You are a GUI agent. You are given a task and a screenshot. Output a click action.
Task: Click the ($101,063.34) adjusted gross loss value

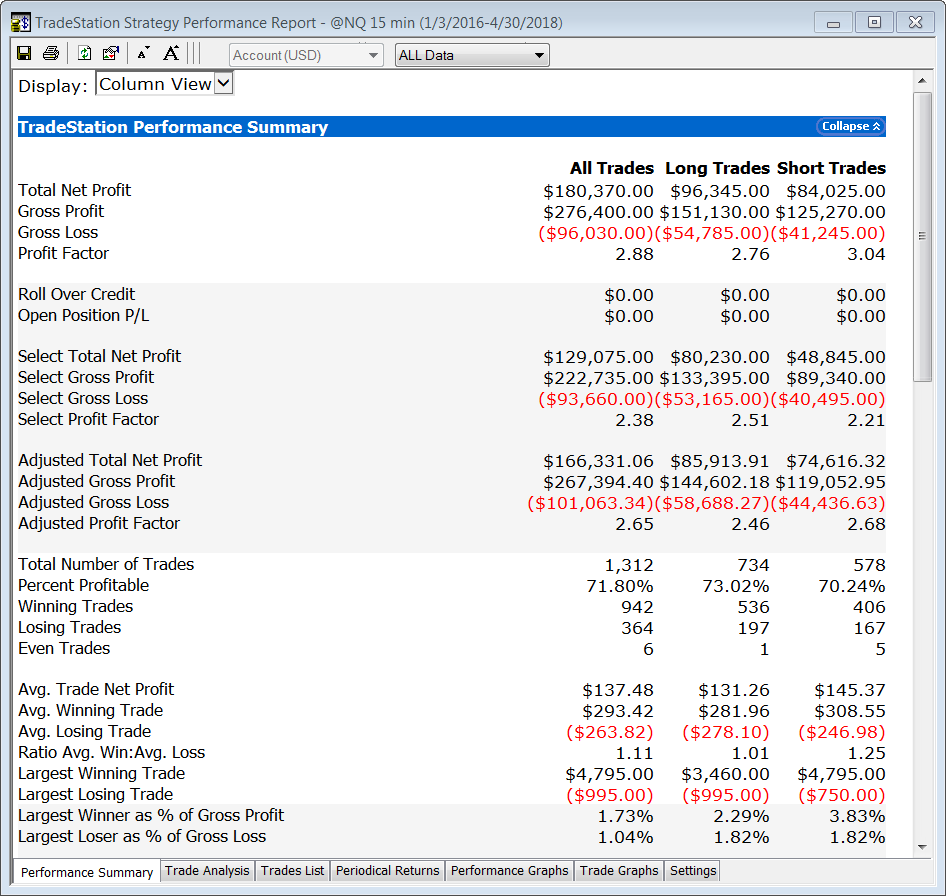click(x=591, y=503)
